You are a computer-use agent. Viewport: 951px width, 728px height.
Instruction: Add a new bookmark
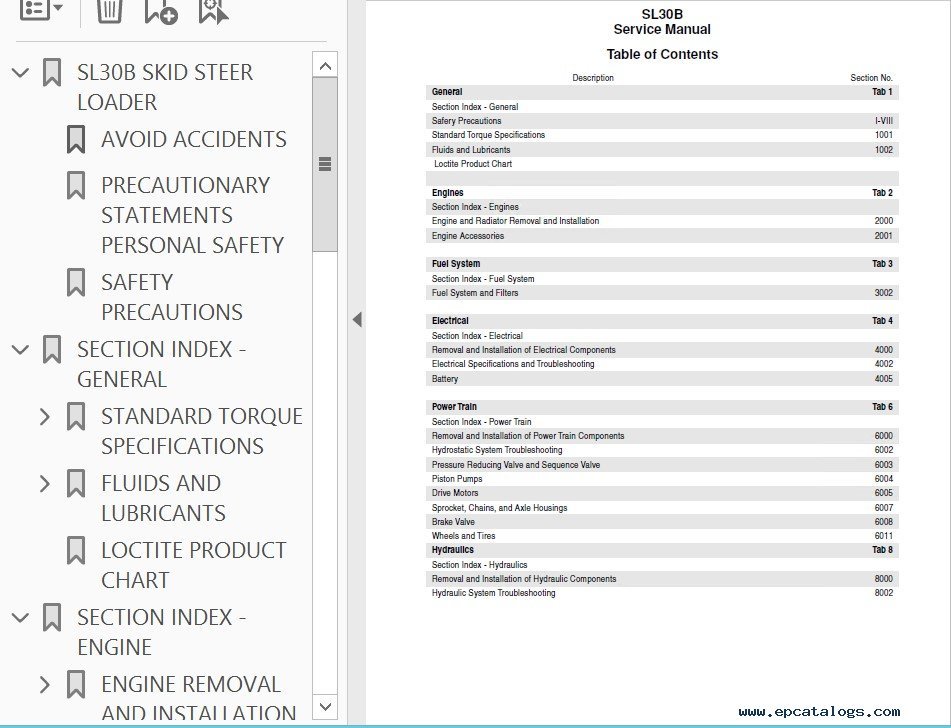tap(161, 12)
